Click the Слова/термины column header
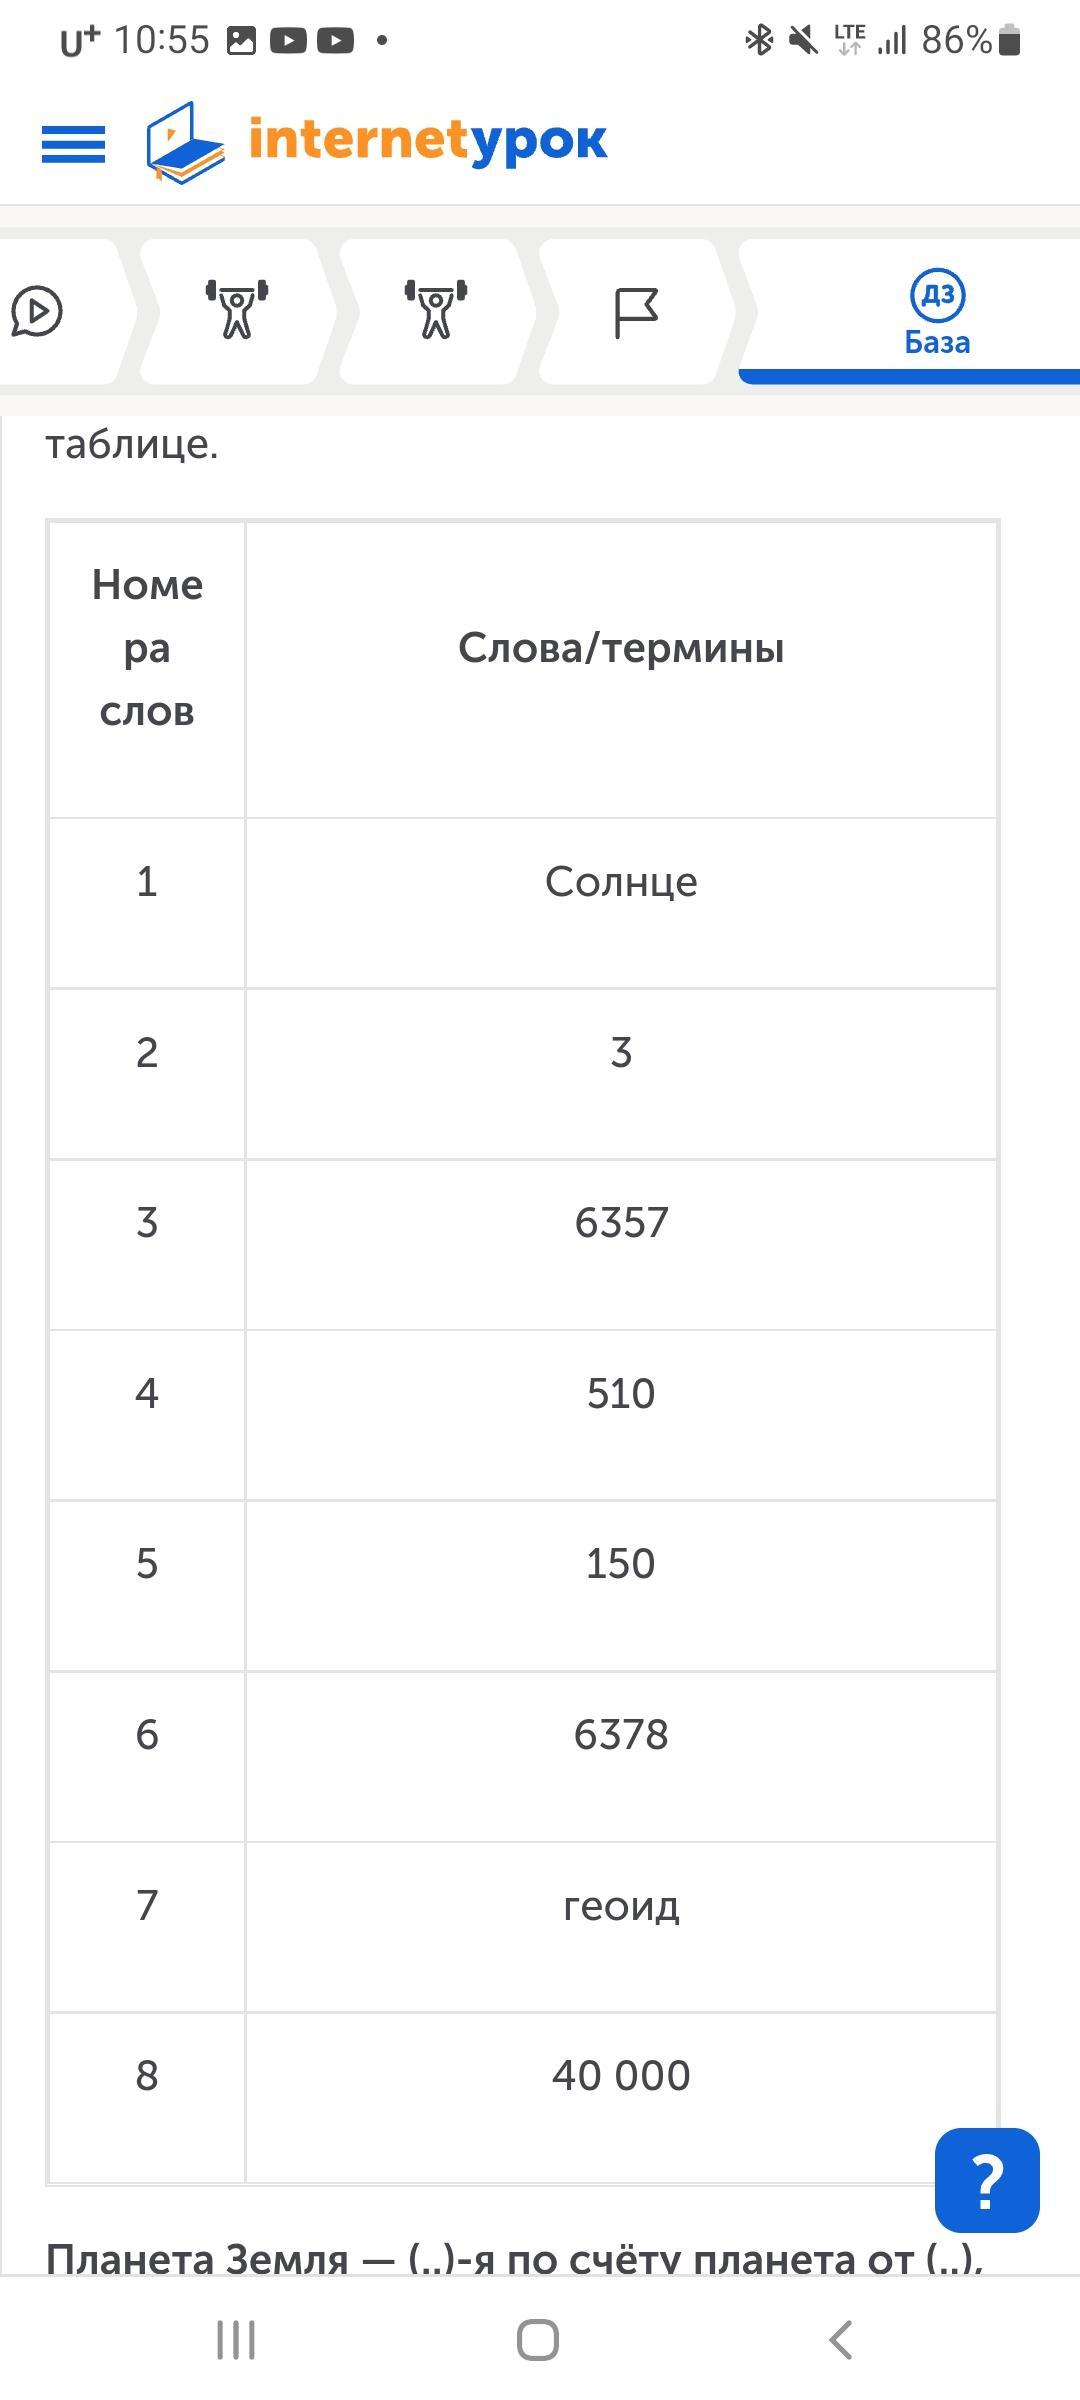This screenshot has width=1080, height=2400. [621, 648]
